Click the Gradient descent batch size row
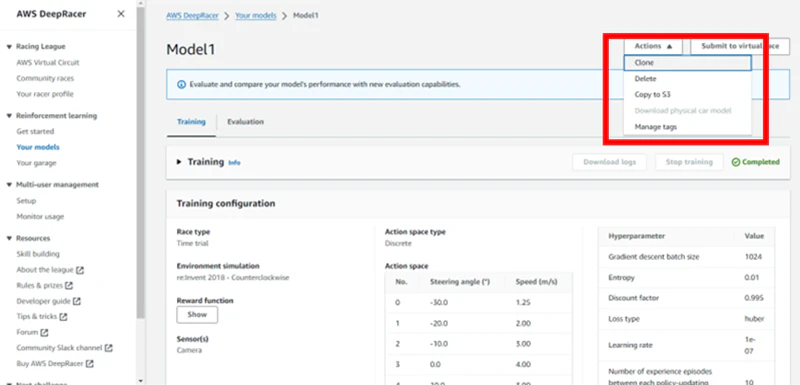This screenshot has width=800, height=385. pyautogui.click(x=686, y=257)
